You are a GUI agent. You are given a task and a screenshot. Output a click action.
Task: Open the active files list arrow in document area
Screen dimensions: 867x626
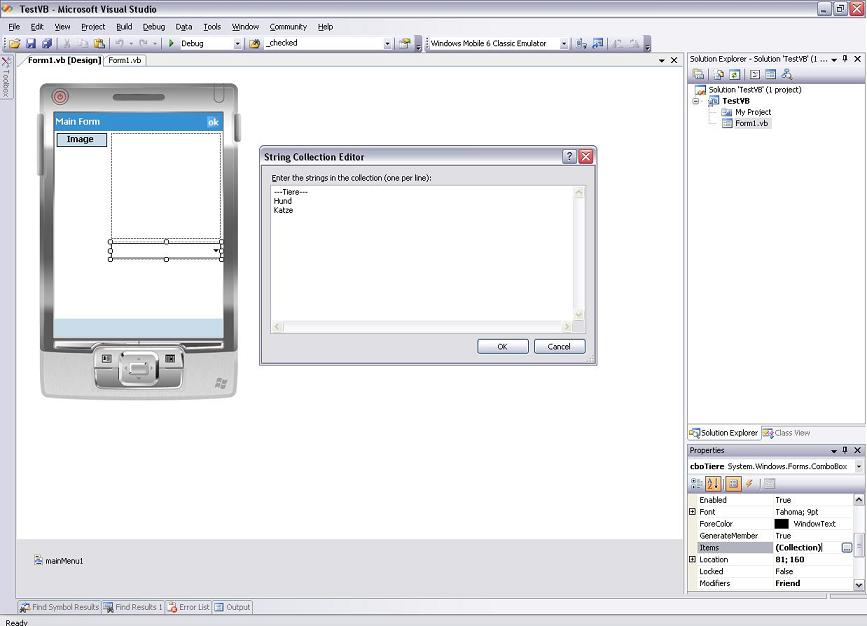(662, 60)
